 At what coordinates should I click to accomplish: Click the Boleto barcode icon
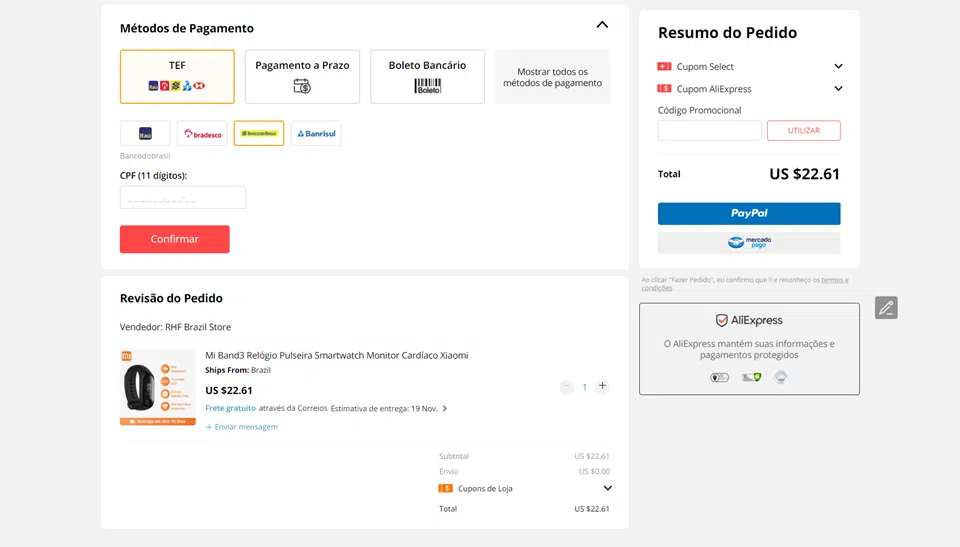click(x=427, y=86)
